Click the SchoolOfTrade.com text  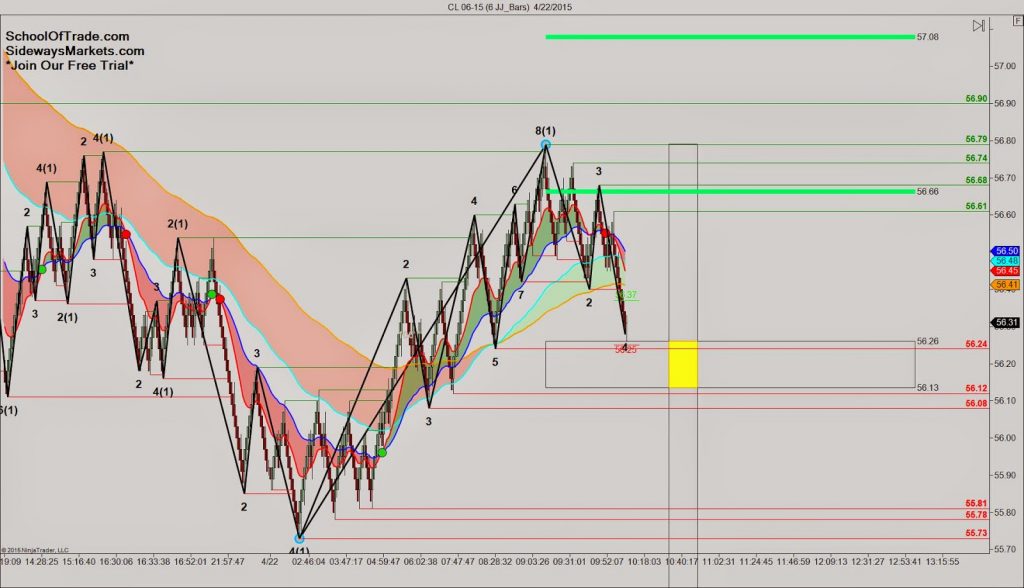point(68,37)
